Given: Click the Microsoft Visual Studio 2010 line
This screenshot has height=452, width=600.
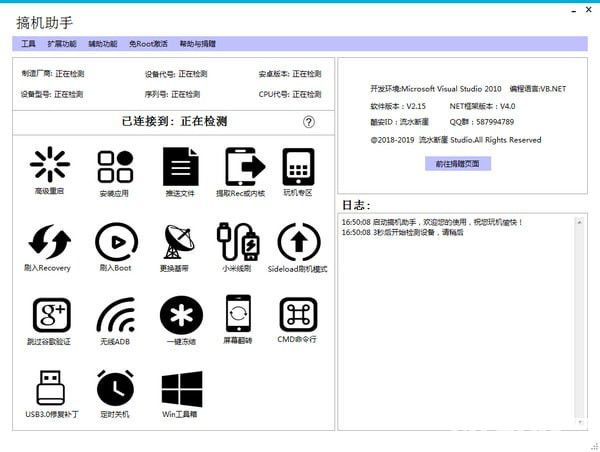Looking at the screenshot, I should 436,89.
